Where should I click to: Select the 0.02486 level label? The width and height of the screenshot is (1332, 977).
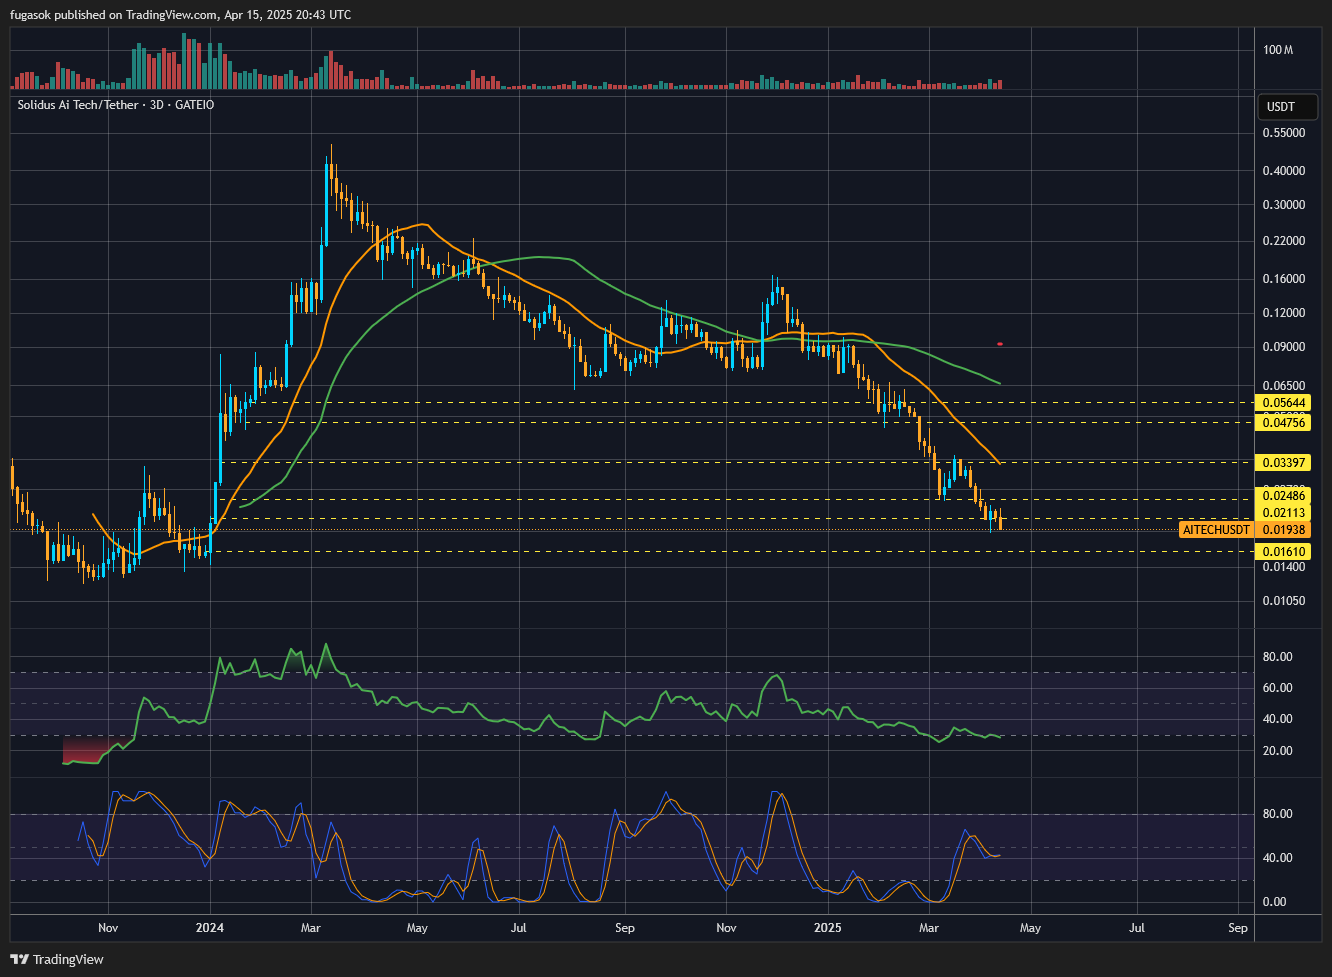(1283, 496)
